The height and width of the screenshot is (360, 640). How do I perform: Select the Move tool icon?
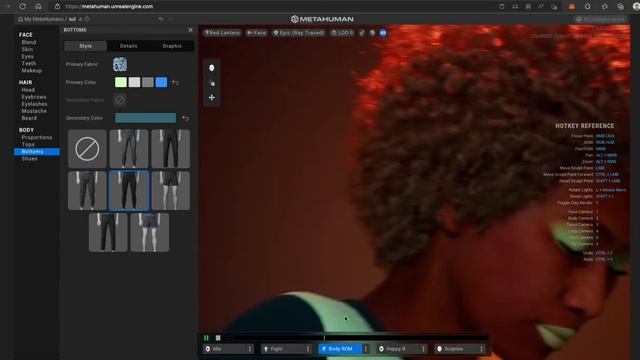point(211,98)
